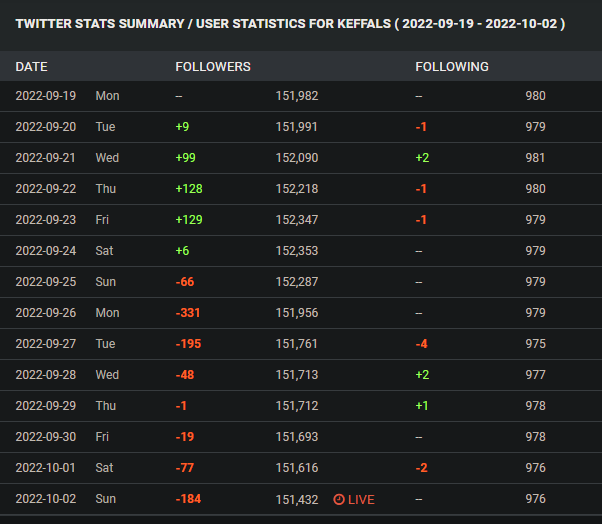Viewport: 602px width, 524px height.
Task: Click the FOLLOWERS column header
Action: pos(213,67)
